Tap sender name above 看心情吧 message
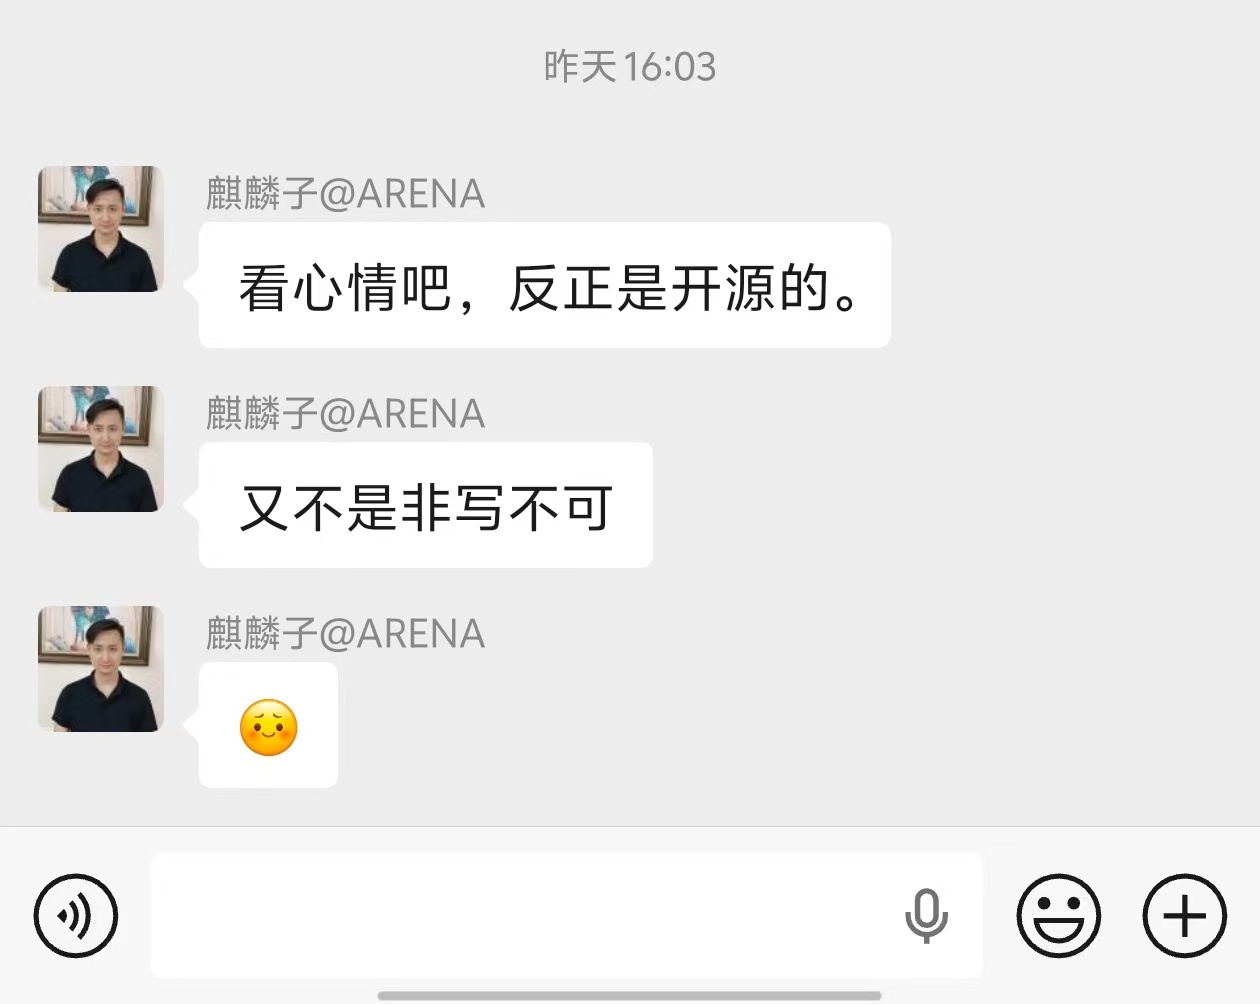This screenshot has width=1260, height=1004. point(346,193)
